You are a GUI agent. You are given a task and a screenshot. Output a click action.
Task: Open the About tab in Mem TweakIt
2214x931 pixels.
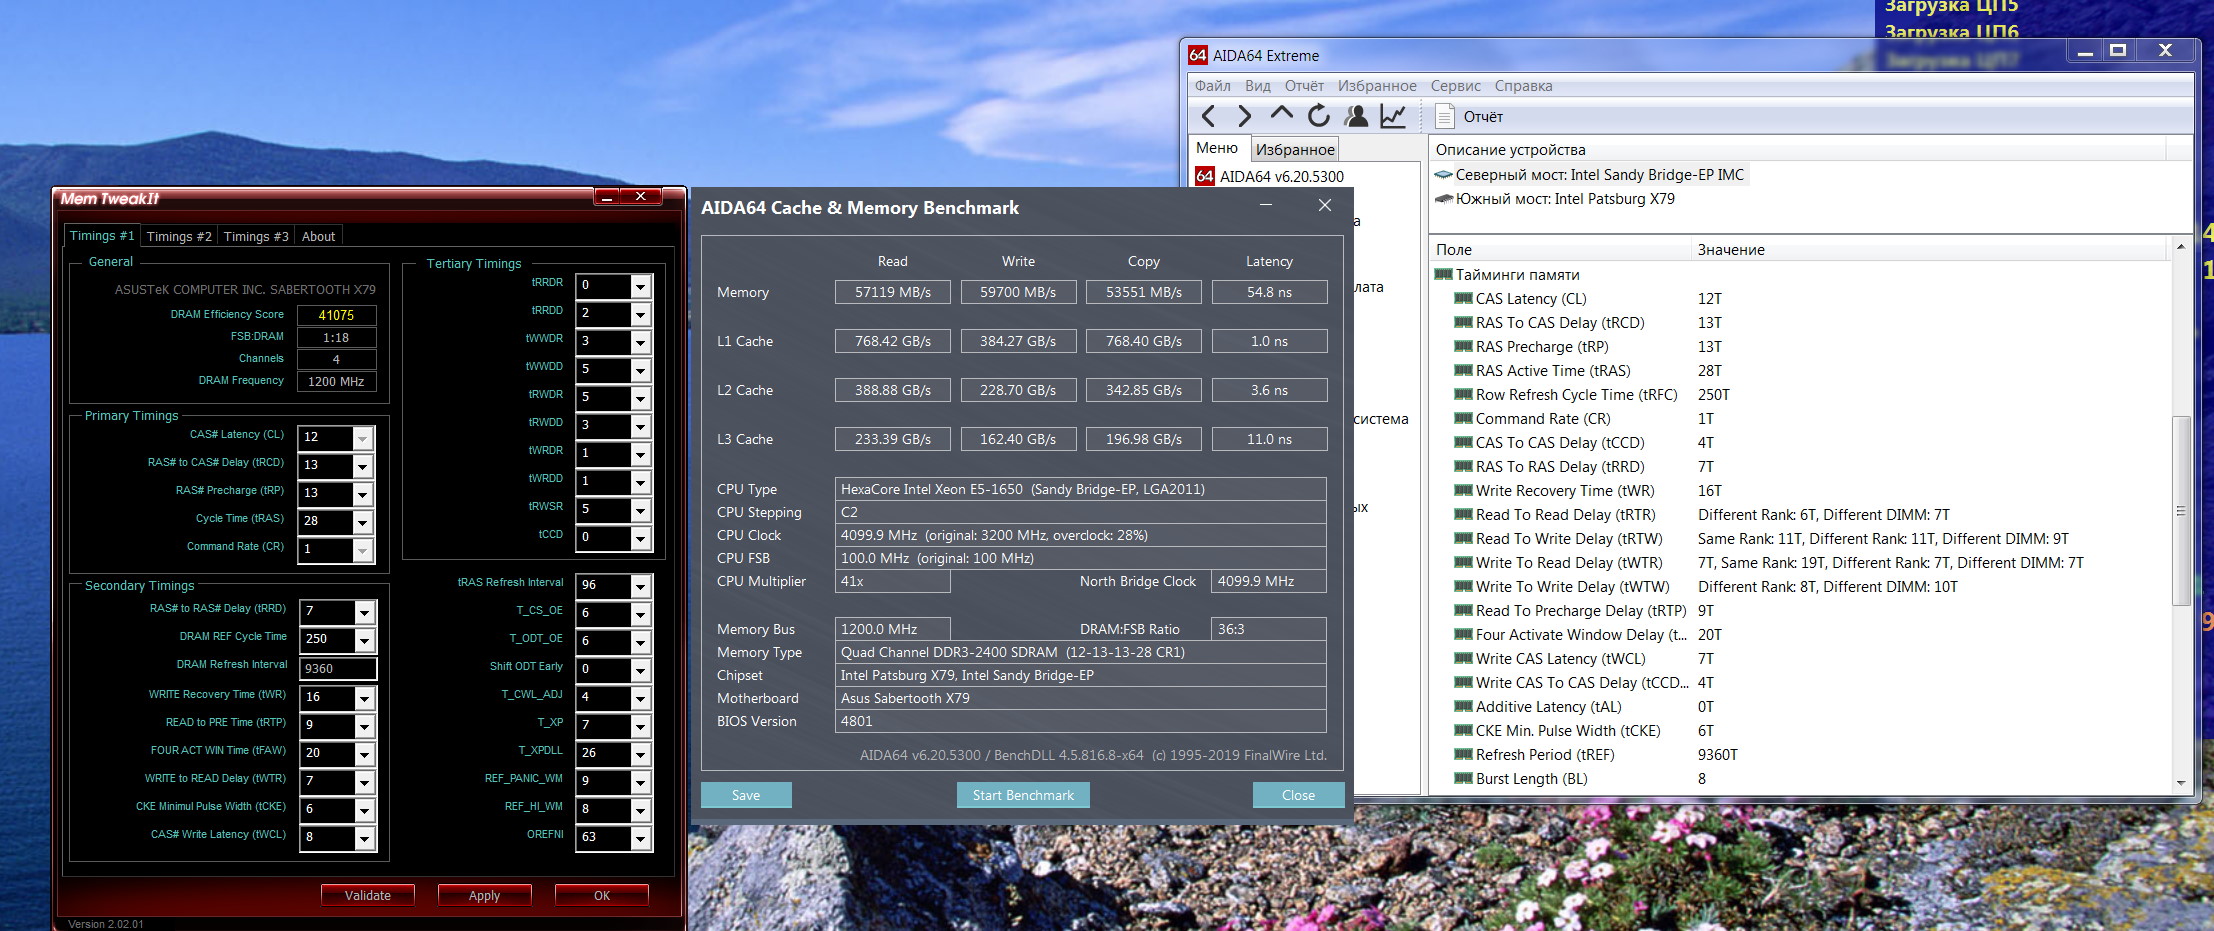coord(319,237)
